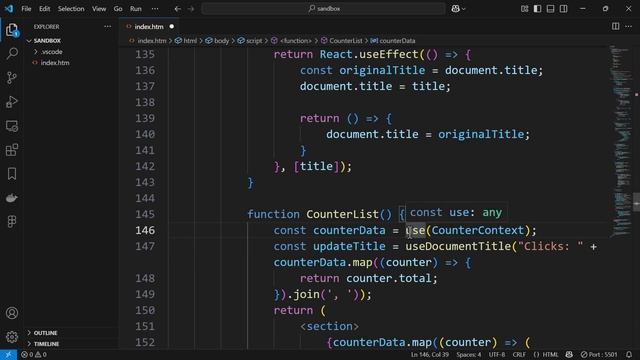This screenshot has width=640, height=360.
Task: Change indentation via Spaces: 4
Action: pos(469,355)
